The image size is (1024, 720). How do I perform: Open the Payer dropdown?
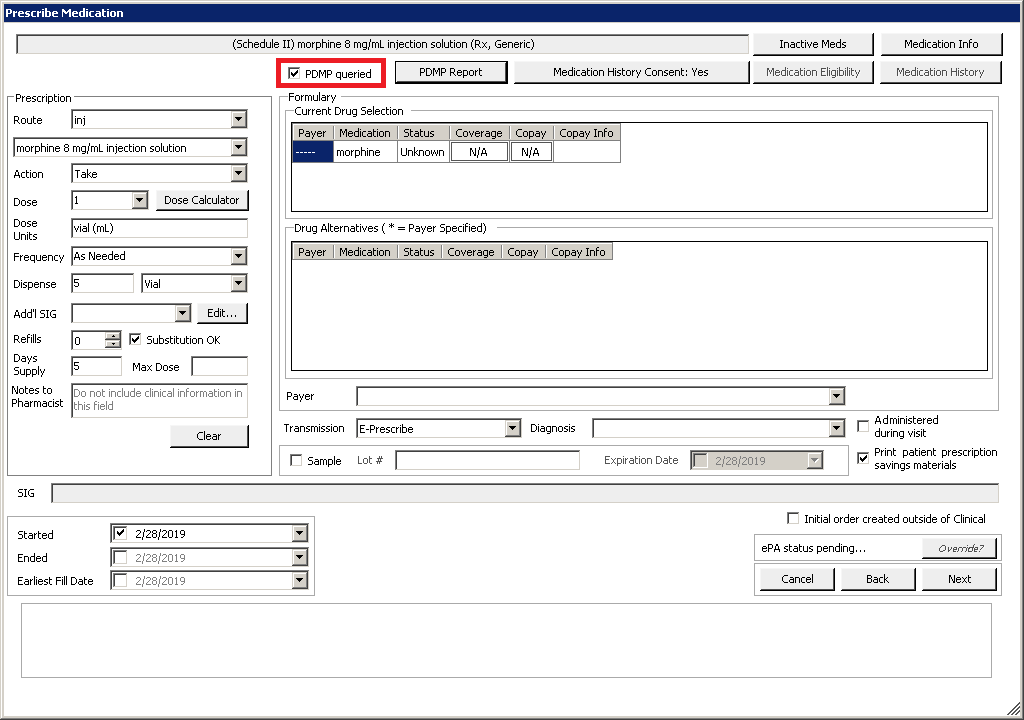pyautogui.click(x=837, y=396)
